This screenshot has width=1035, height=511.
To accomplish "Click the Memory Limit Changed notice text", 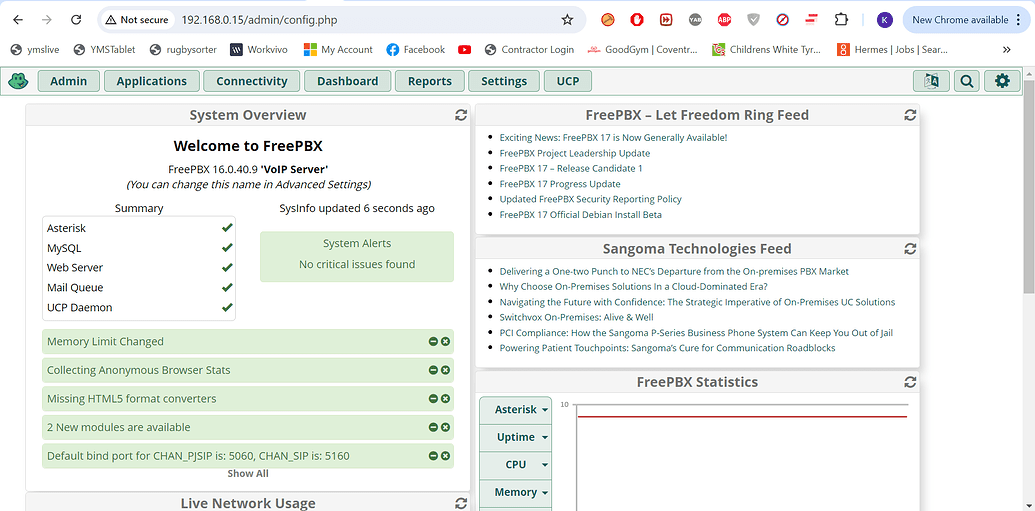I will click(106, 341).
